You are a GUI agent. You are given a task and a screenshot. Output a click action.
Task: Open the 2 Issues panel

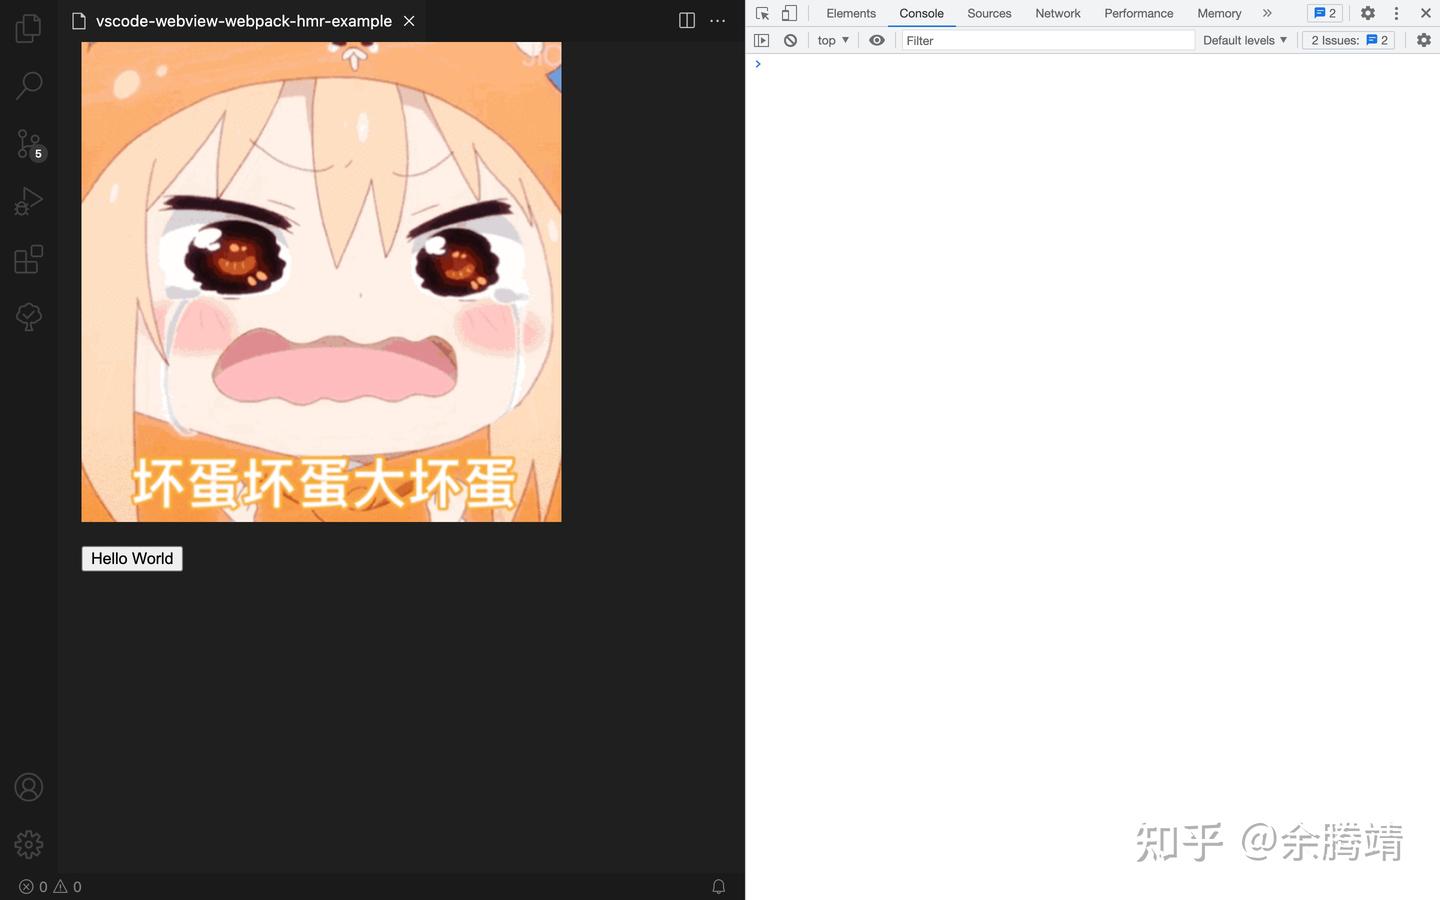[1347, 39]
